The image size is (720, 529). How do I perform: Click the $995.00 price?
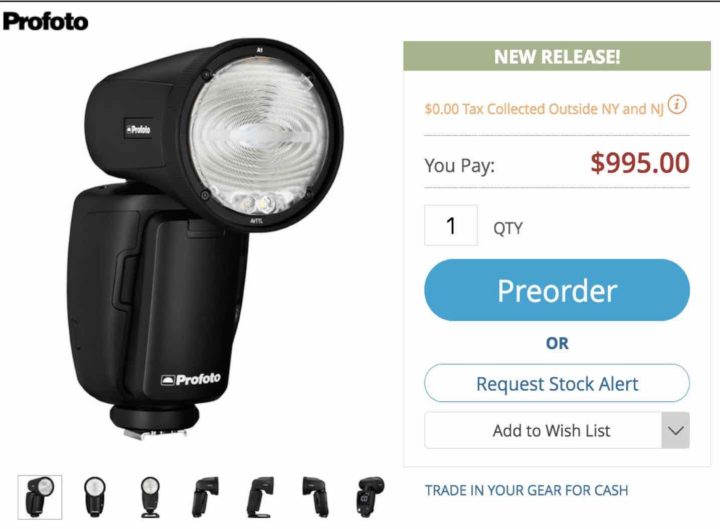(x=640, y=163)
